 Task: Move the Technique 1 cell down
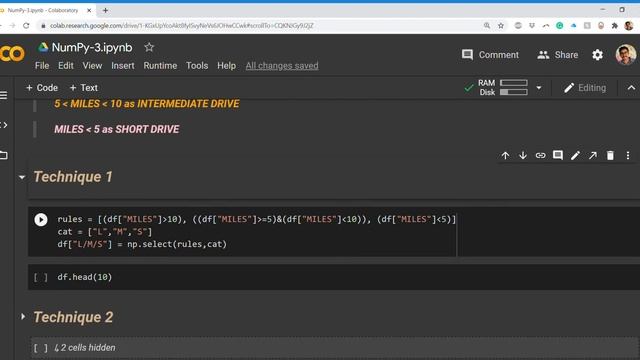point(523,156)
